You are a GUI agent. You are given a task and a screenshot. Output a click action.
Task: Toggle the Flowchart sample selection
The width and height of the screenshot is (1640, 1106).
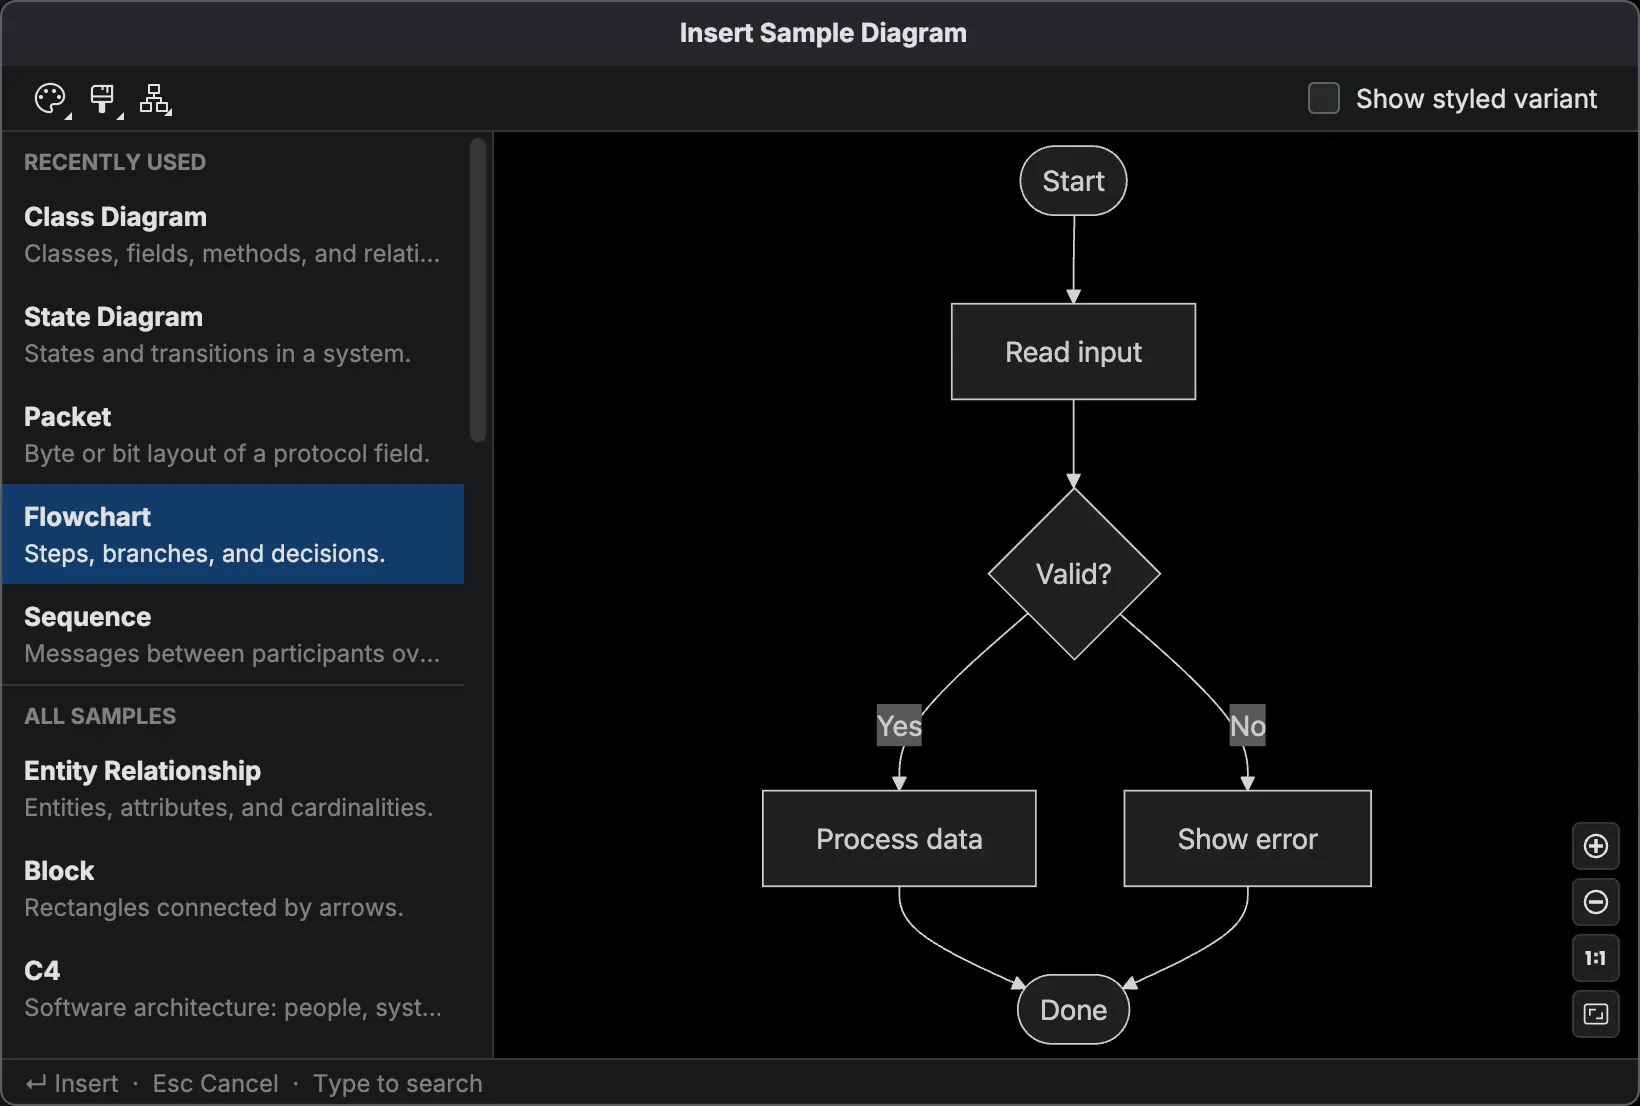tap(233, 534)
